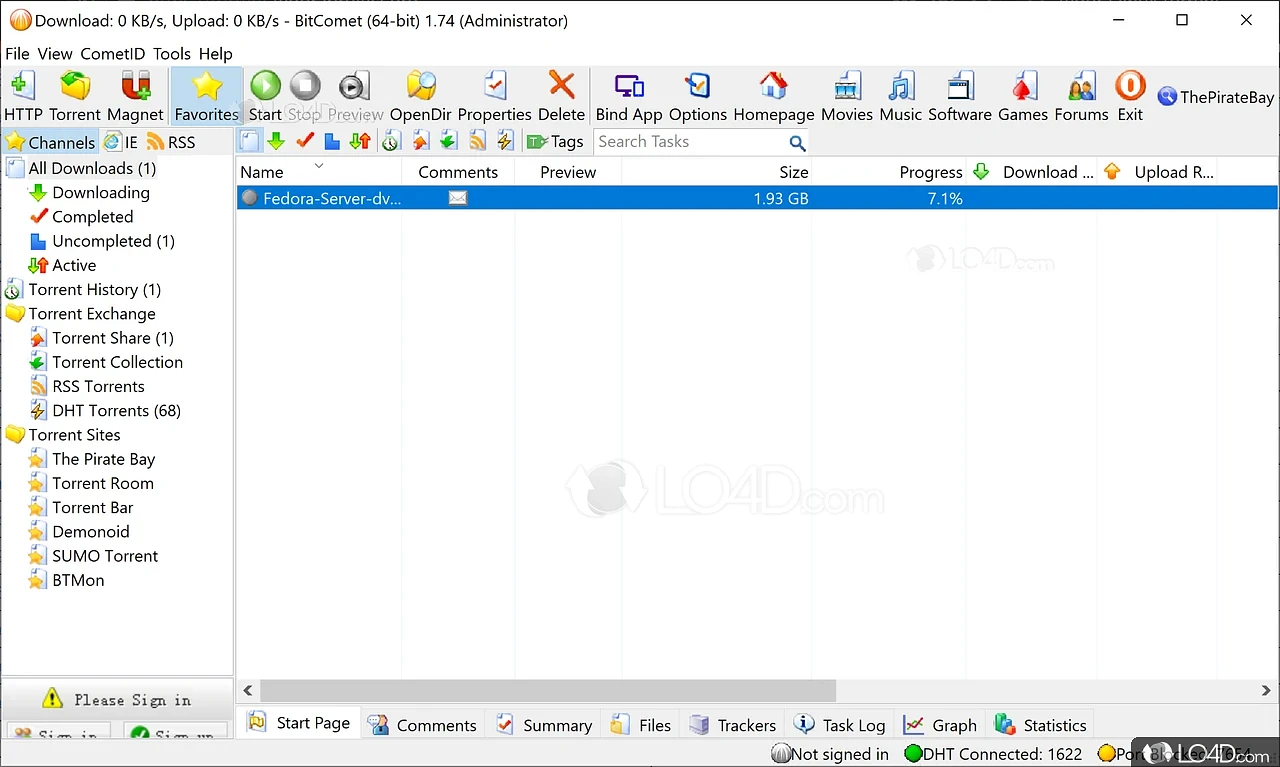Select Torrent Exchange folder
Viewport: 1280px width, 767px height.
pyautogui.click(x=92, y=313)
